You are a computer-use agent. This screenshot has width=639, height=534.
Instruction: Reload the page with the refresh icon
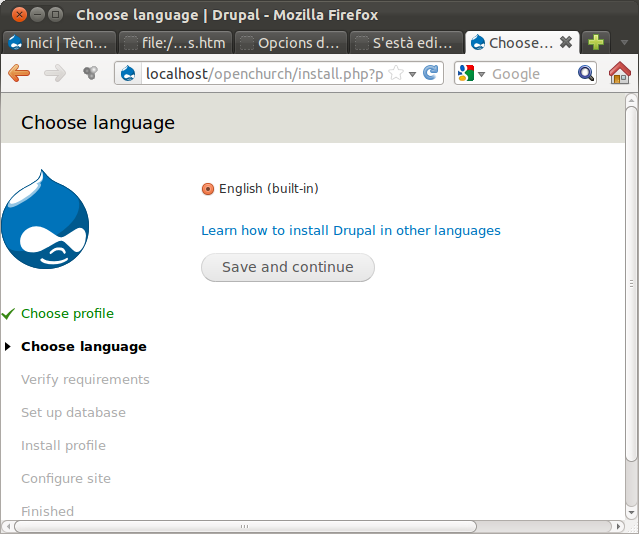(431, 73)
